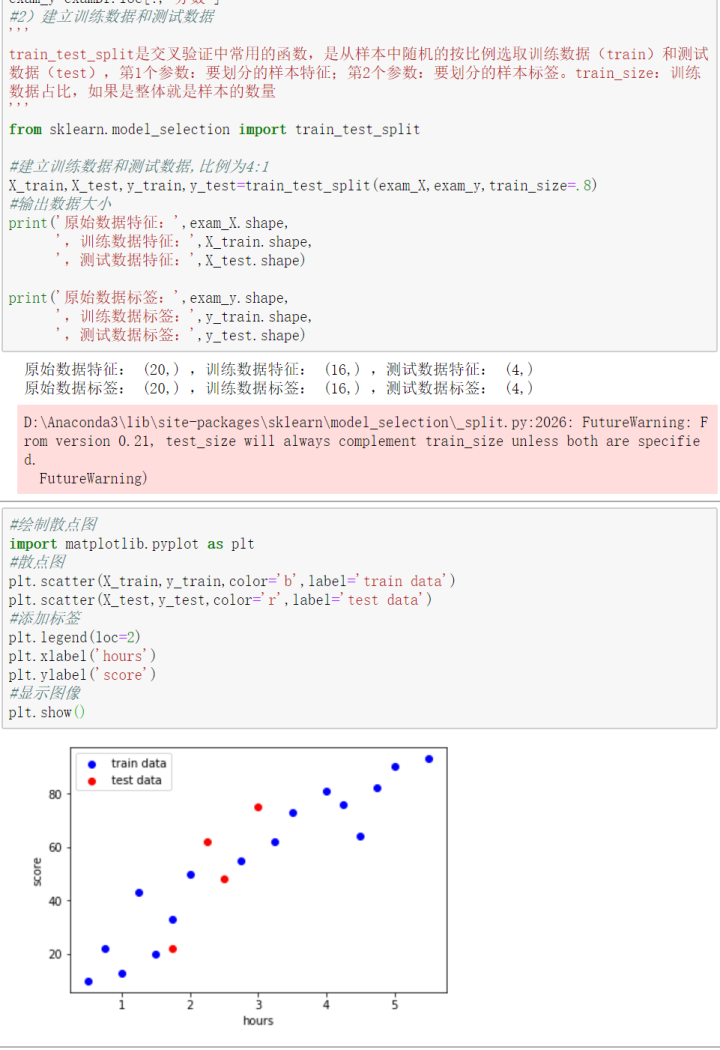The image size is (720, 1050).
Task: Click the plt.ylabel('score') code line
Action: click(82, 674)
